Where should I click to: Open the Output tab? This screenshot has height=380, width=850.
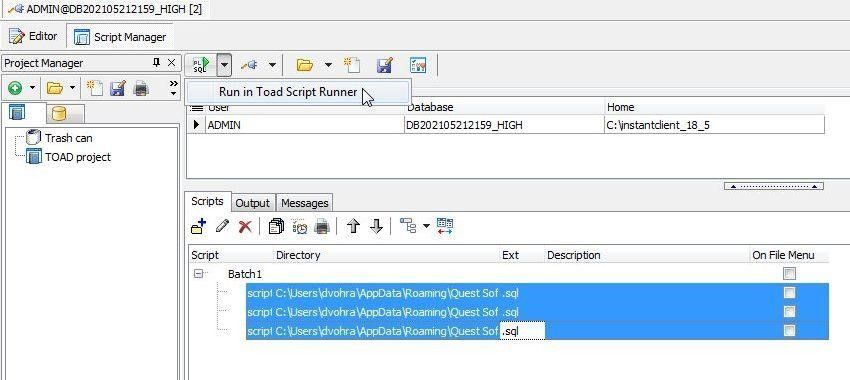tap(253, 203)
